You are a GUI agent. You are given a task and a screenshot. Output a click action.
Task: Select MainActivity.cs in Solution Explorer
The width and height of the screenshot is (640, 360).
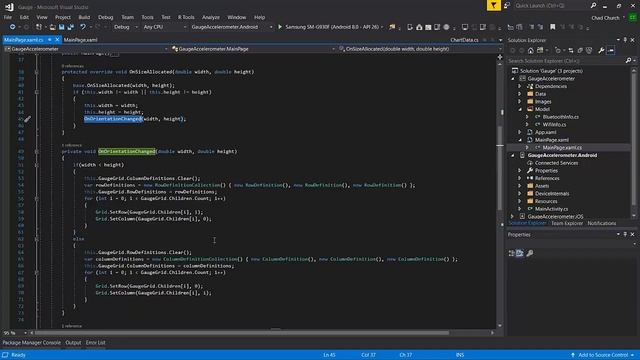click(x=551, y=209)
